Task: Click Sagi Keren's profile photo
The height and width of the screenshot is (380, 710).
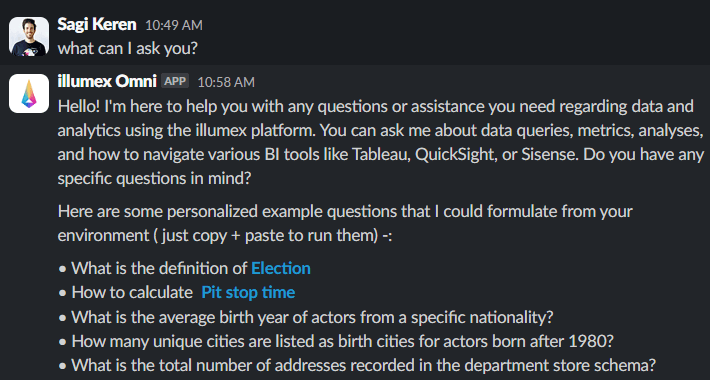Action: coord(29,37)
